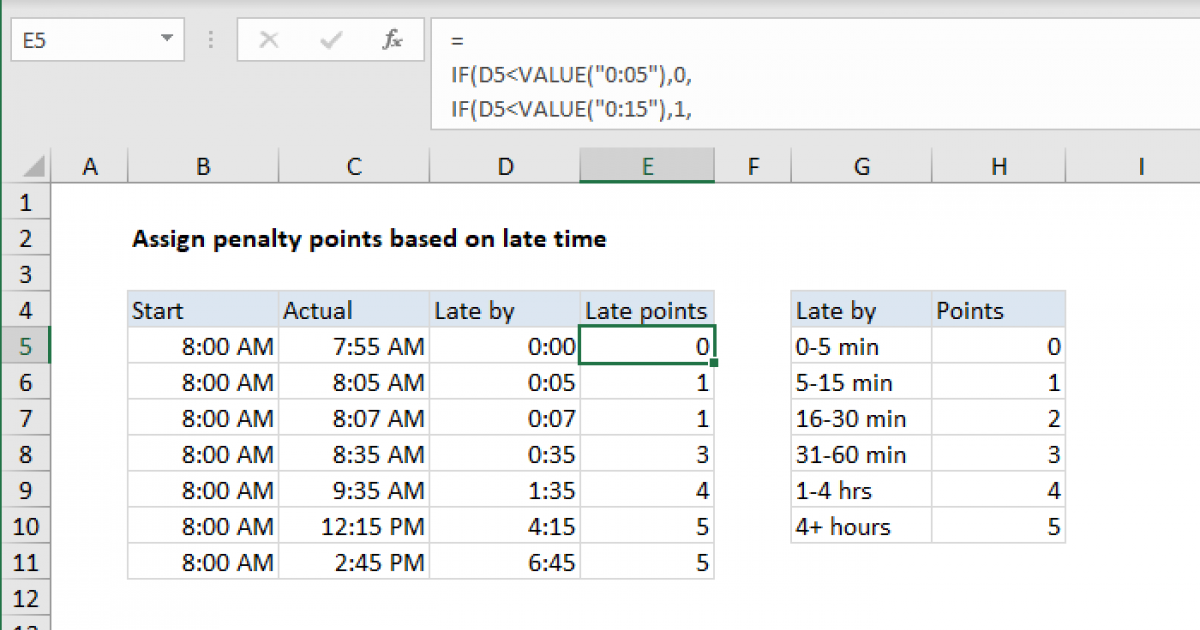This screenshot has width=1200, height=630.
Task: Select column header D
Action: (504, 166)
